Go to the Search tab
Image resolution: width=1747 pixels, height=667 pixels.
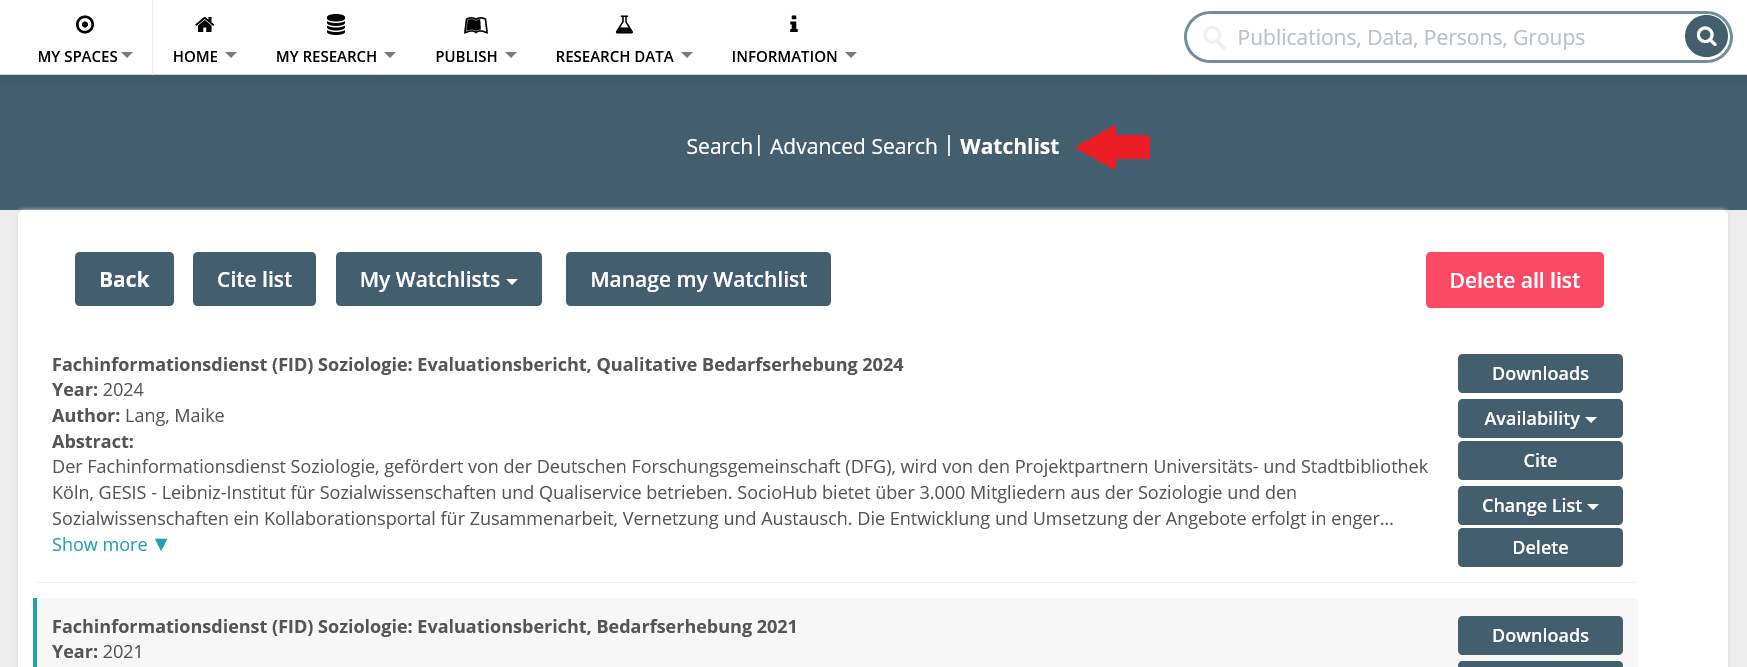[718, 147]
